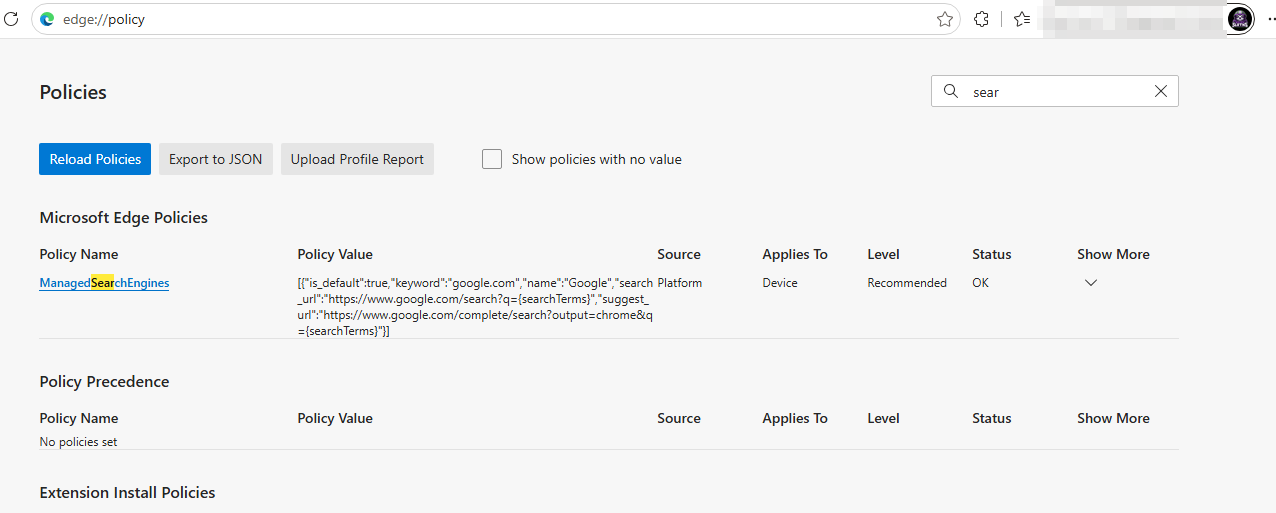Click 'Status' header under Policy Precedence
This screenshot has height=513, width=1276.
(x=992, y=418)
